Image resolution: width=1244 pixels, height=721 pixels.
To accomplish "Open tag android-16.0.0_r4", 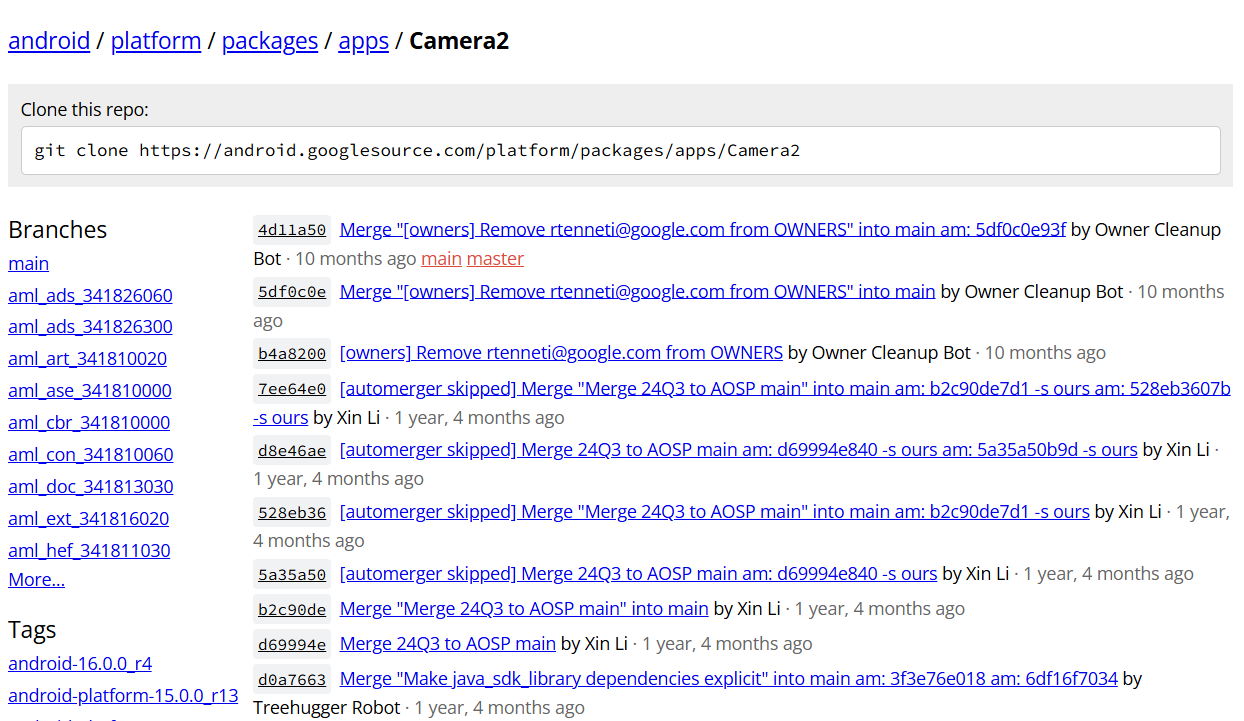I will pos(80,663).
